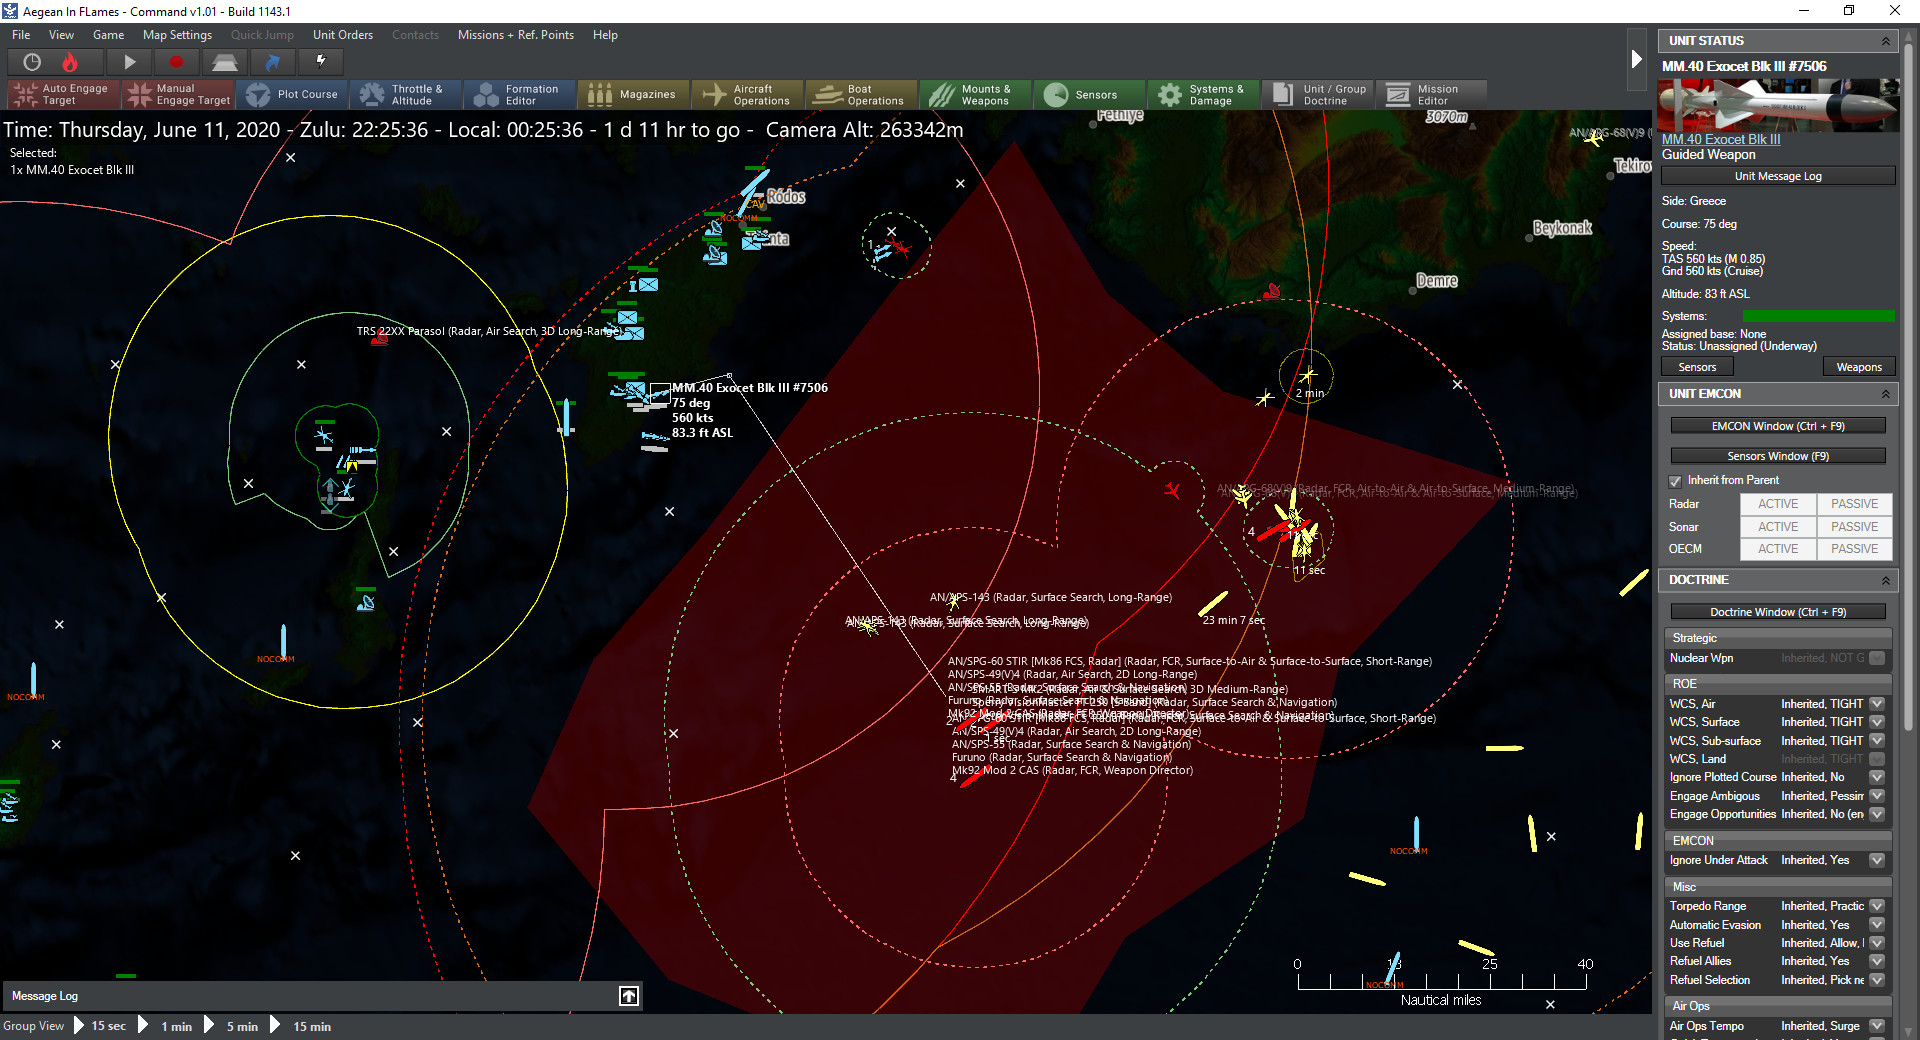The width and height of the screenshot is (1920, 1040).
Task: Toggle the Inherit from Parent checkbox
Action: click(1675, 481)
